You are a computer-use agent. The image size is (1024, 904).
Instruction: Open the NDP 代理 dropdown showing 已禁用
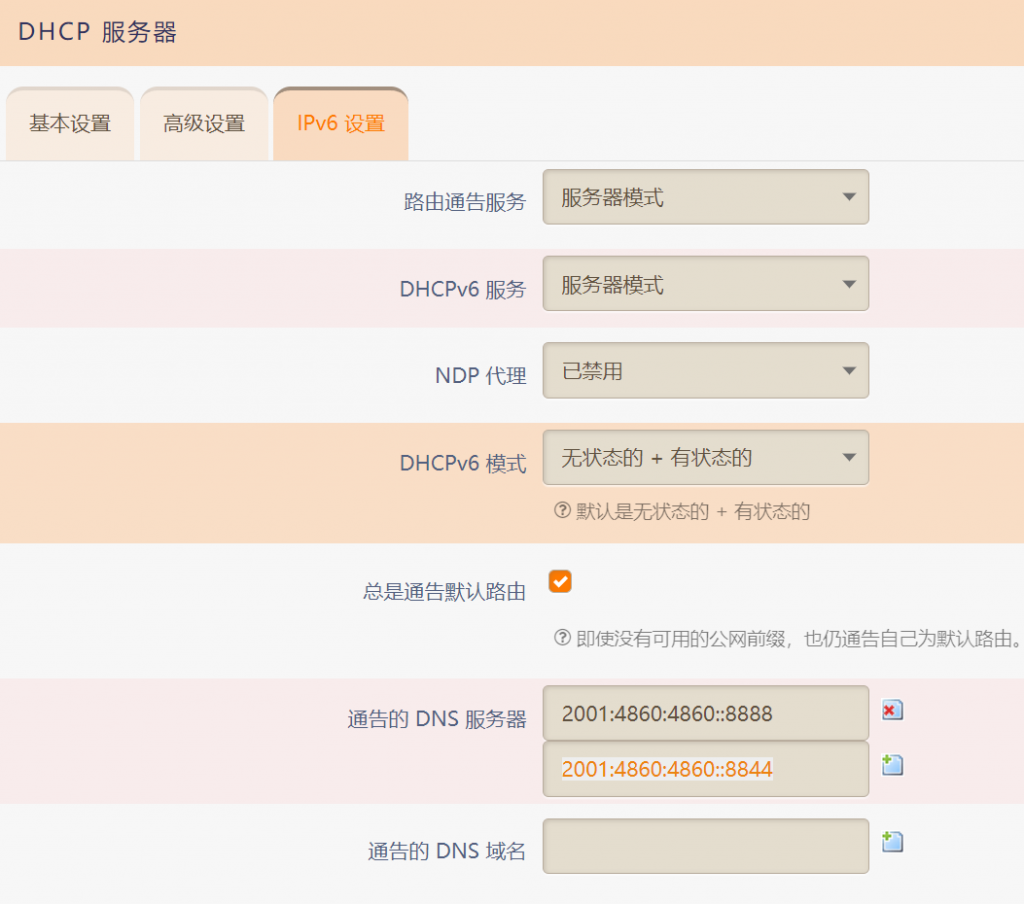[x=705, y=371]
